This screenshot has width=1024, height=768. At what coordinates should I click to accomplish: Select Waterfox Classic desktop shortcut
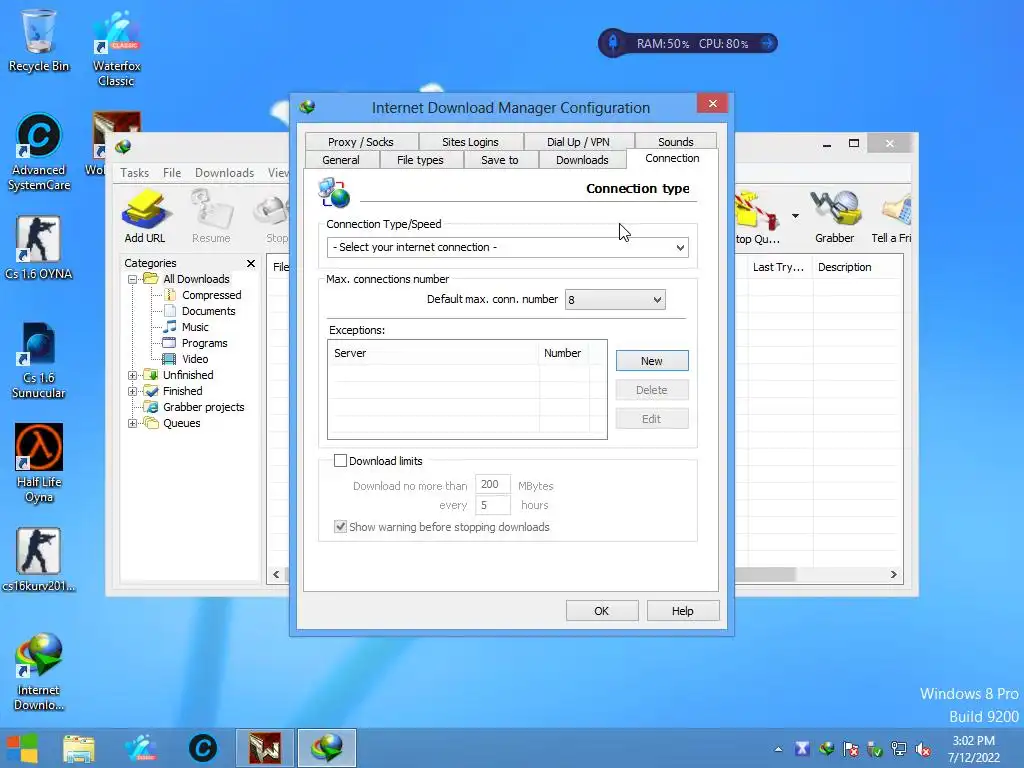(x=116, y=47)
